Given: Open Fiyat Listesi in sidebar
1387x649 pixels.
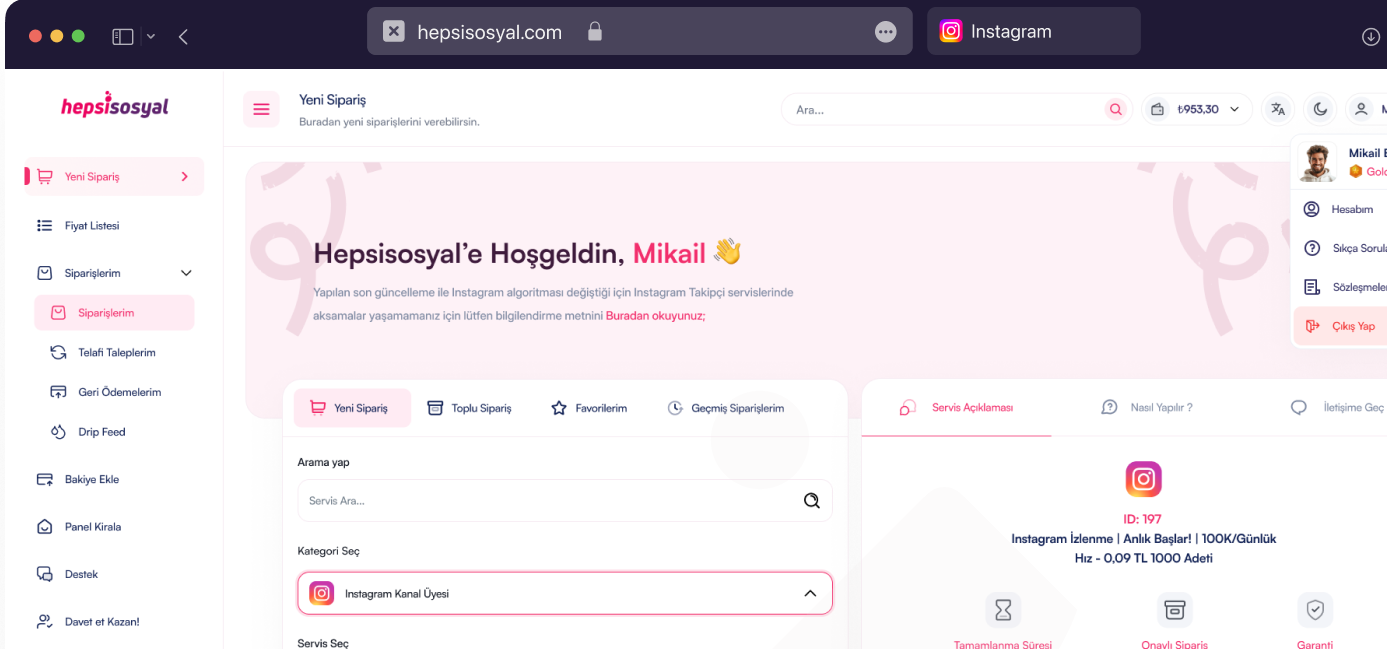Looking at the screenshot, I should pyautogui.click(x=92, y=226).
